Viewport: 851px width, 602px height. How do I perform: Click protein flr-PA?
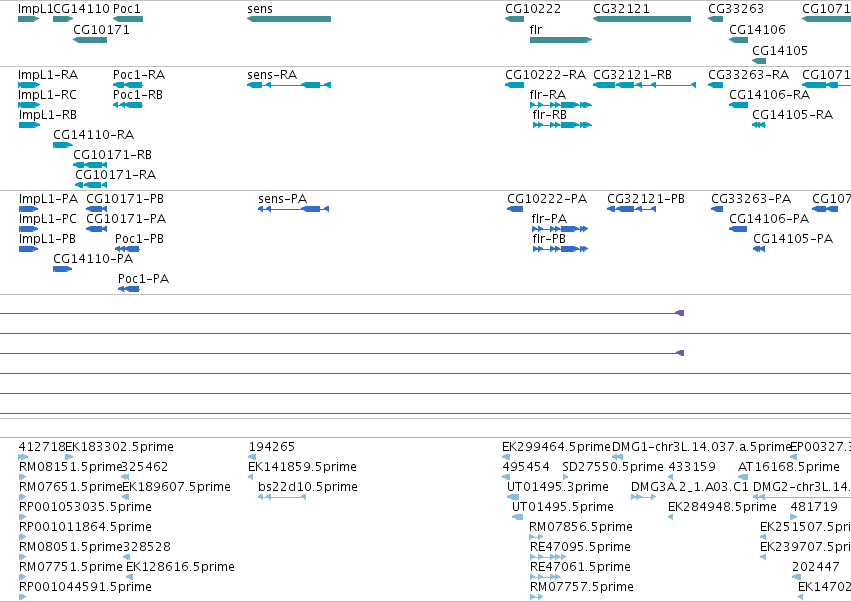549,219
